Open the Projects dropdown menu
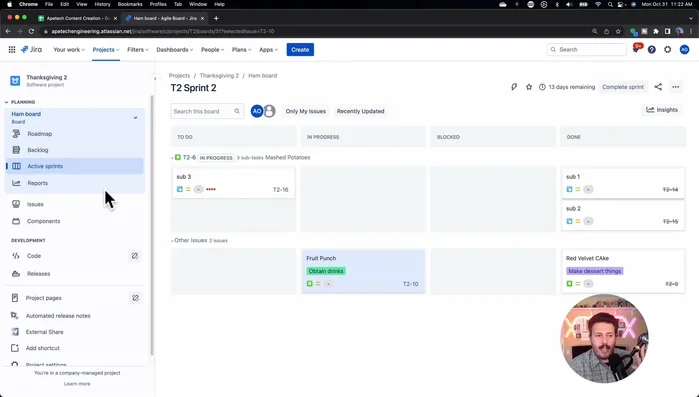This screenshot has height=397, width=699. click(106, 49)
